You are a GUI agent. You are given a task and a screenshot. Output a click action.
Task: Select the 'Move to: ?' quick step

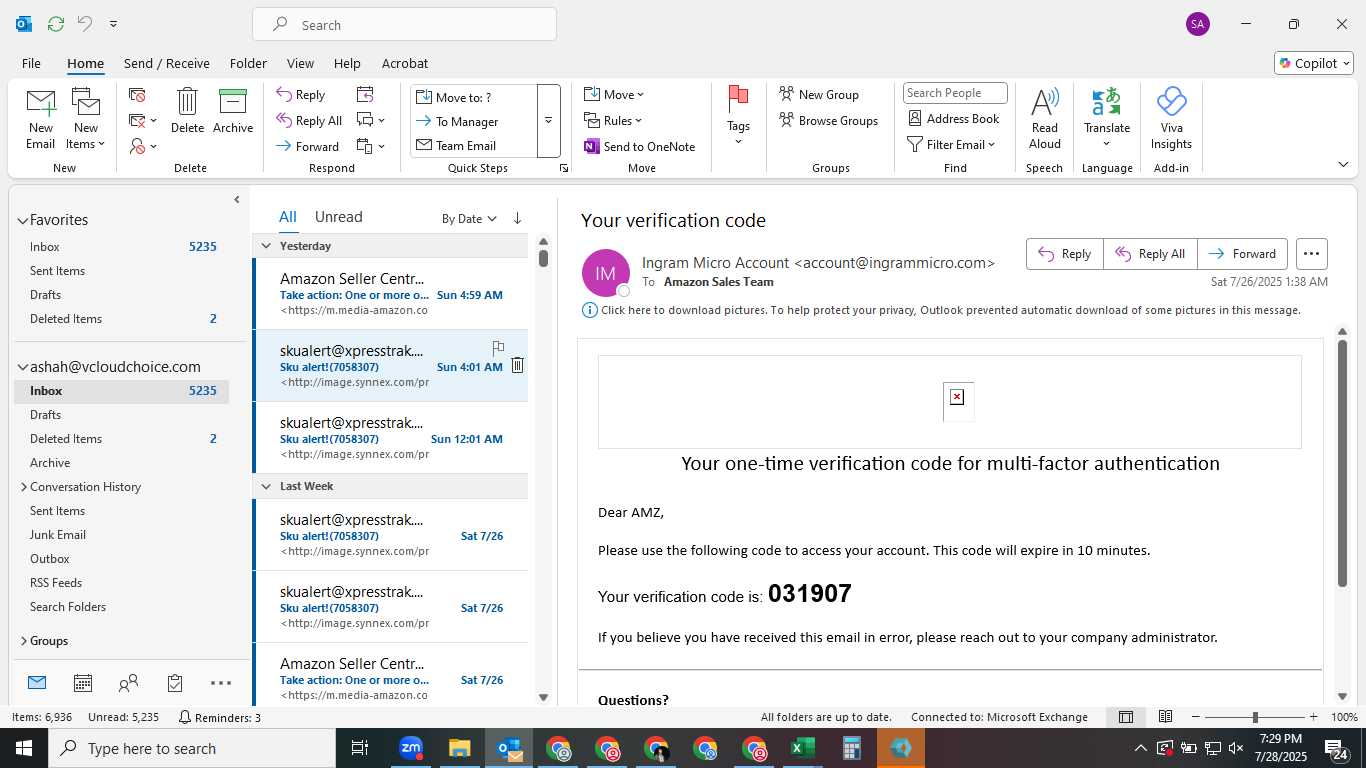(474, 97)
